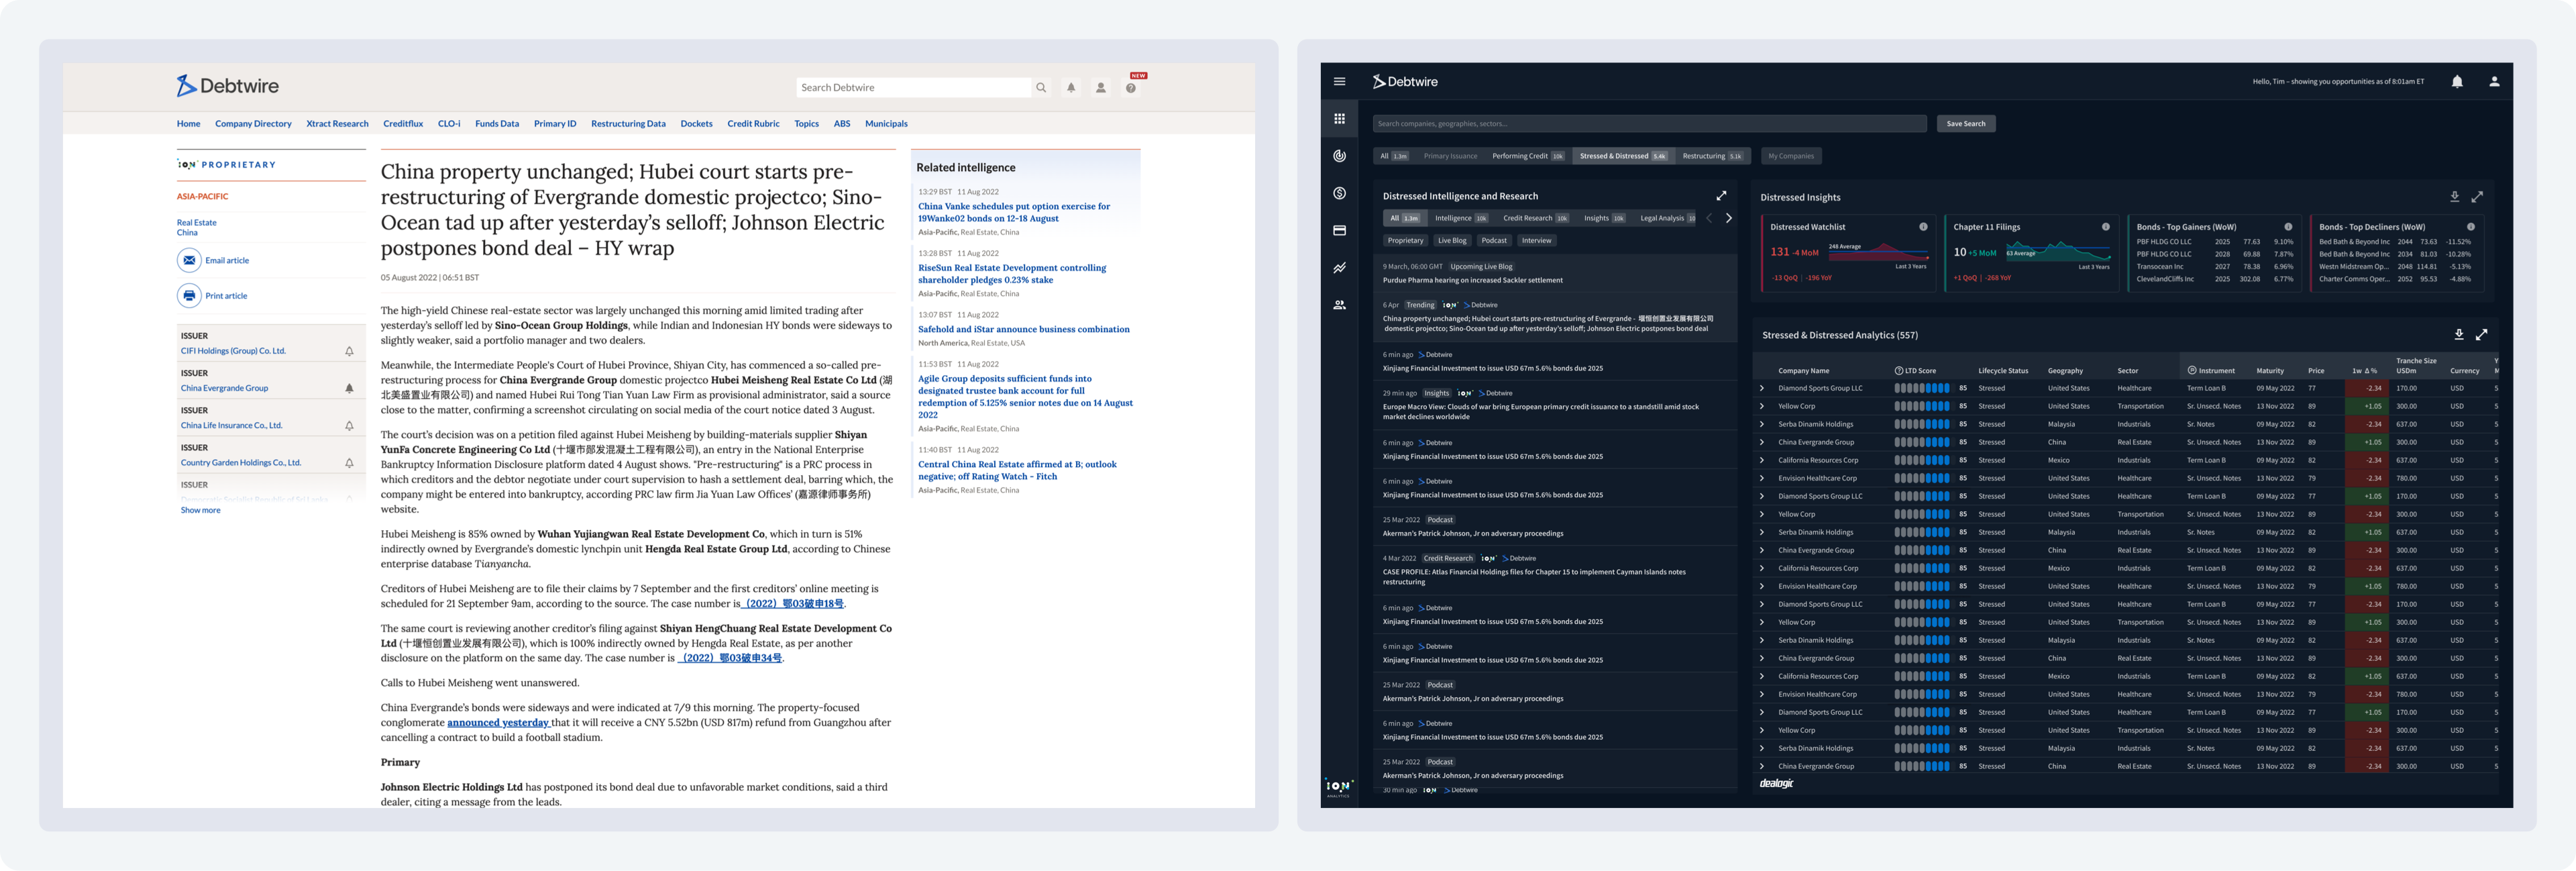This screenshot has width=2576, height=871.
Task: Open the trend chart sidebar icon
Action: 1339,268
